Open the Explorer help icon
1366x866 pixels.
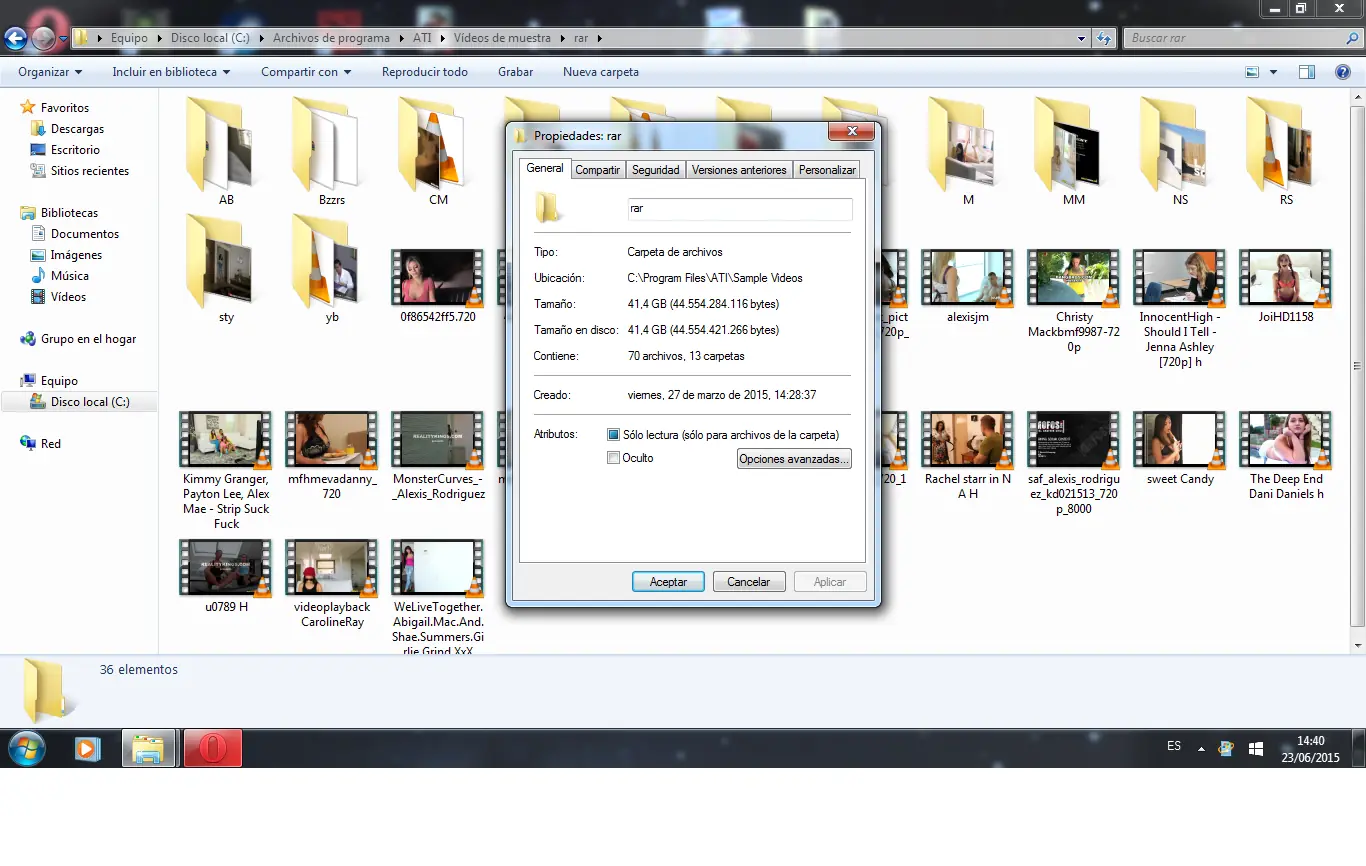click(1343, 72)
